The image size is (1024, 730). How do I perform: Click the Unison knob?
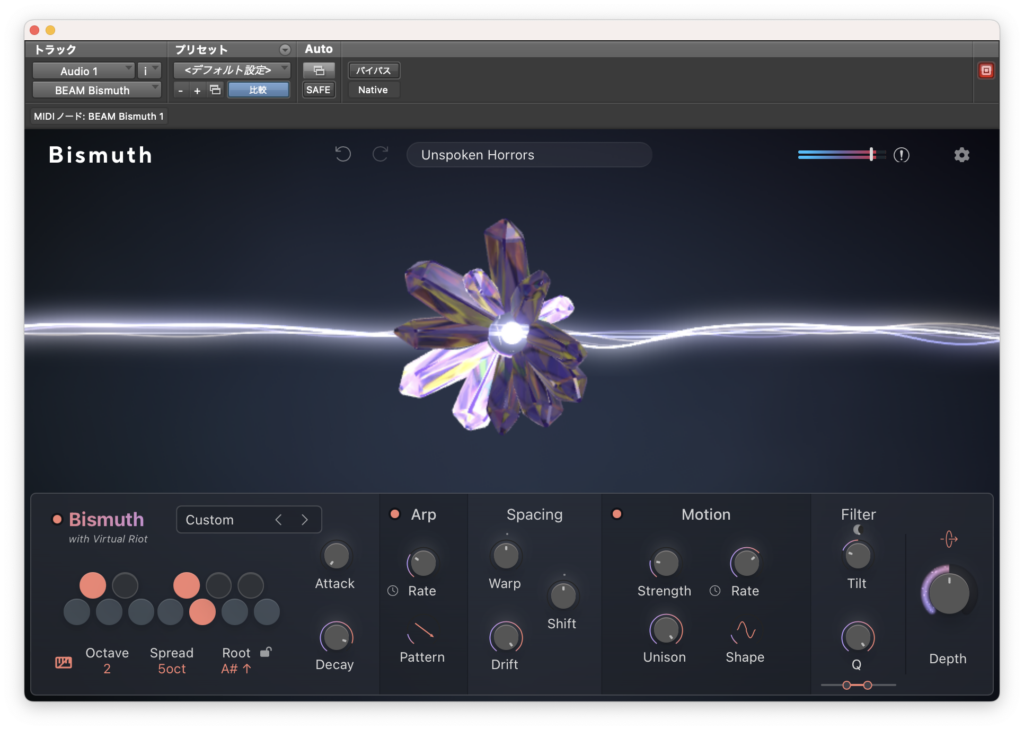665,630
